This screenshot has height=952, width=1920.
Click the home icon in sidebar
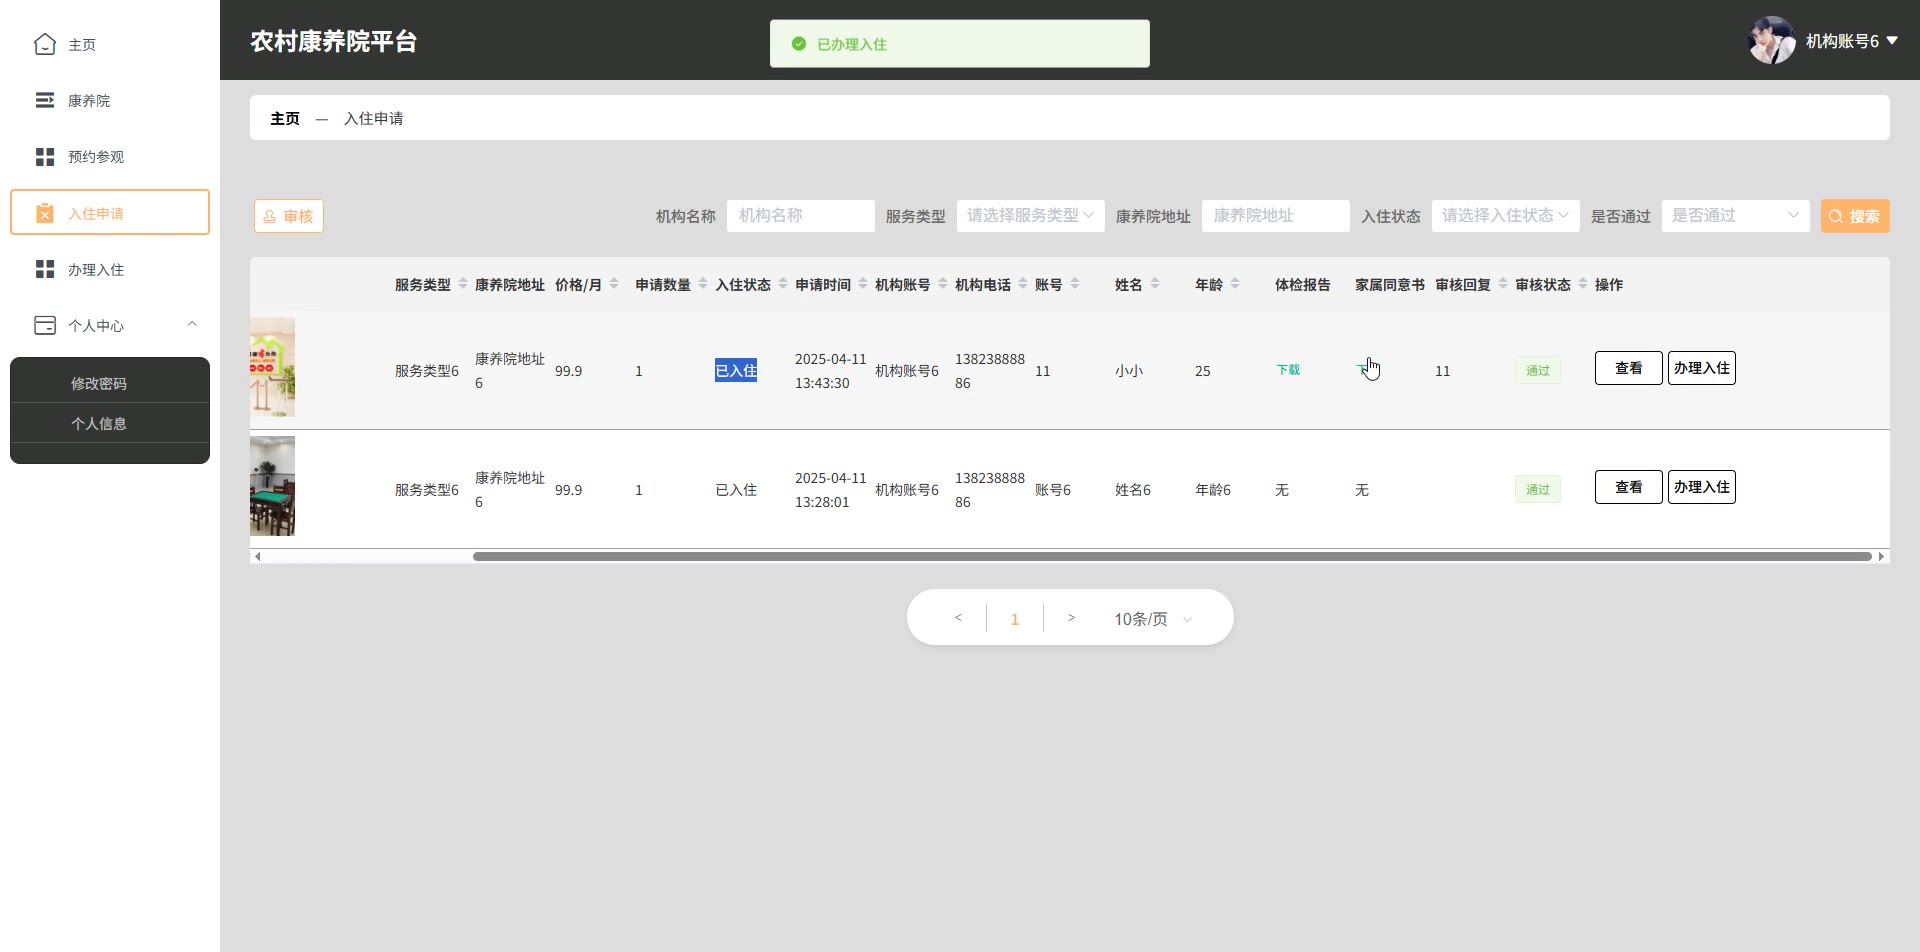click(x=45, y=44)
